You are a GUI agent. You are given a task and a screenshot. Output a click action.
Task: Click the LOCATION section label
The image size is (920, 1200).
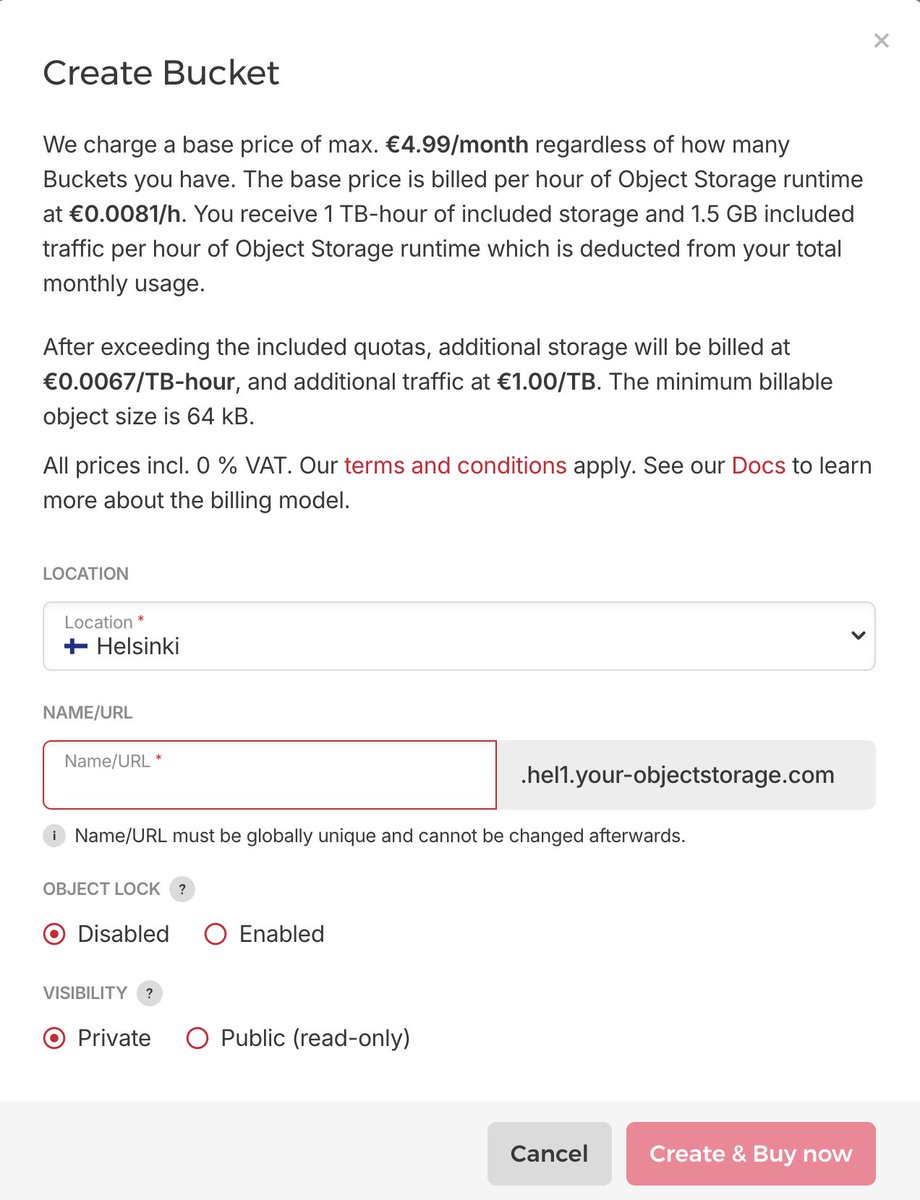coord(86,574)
